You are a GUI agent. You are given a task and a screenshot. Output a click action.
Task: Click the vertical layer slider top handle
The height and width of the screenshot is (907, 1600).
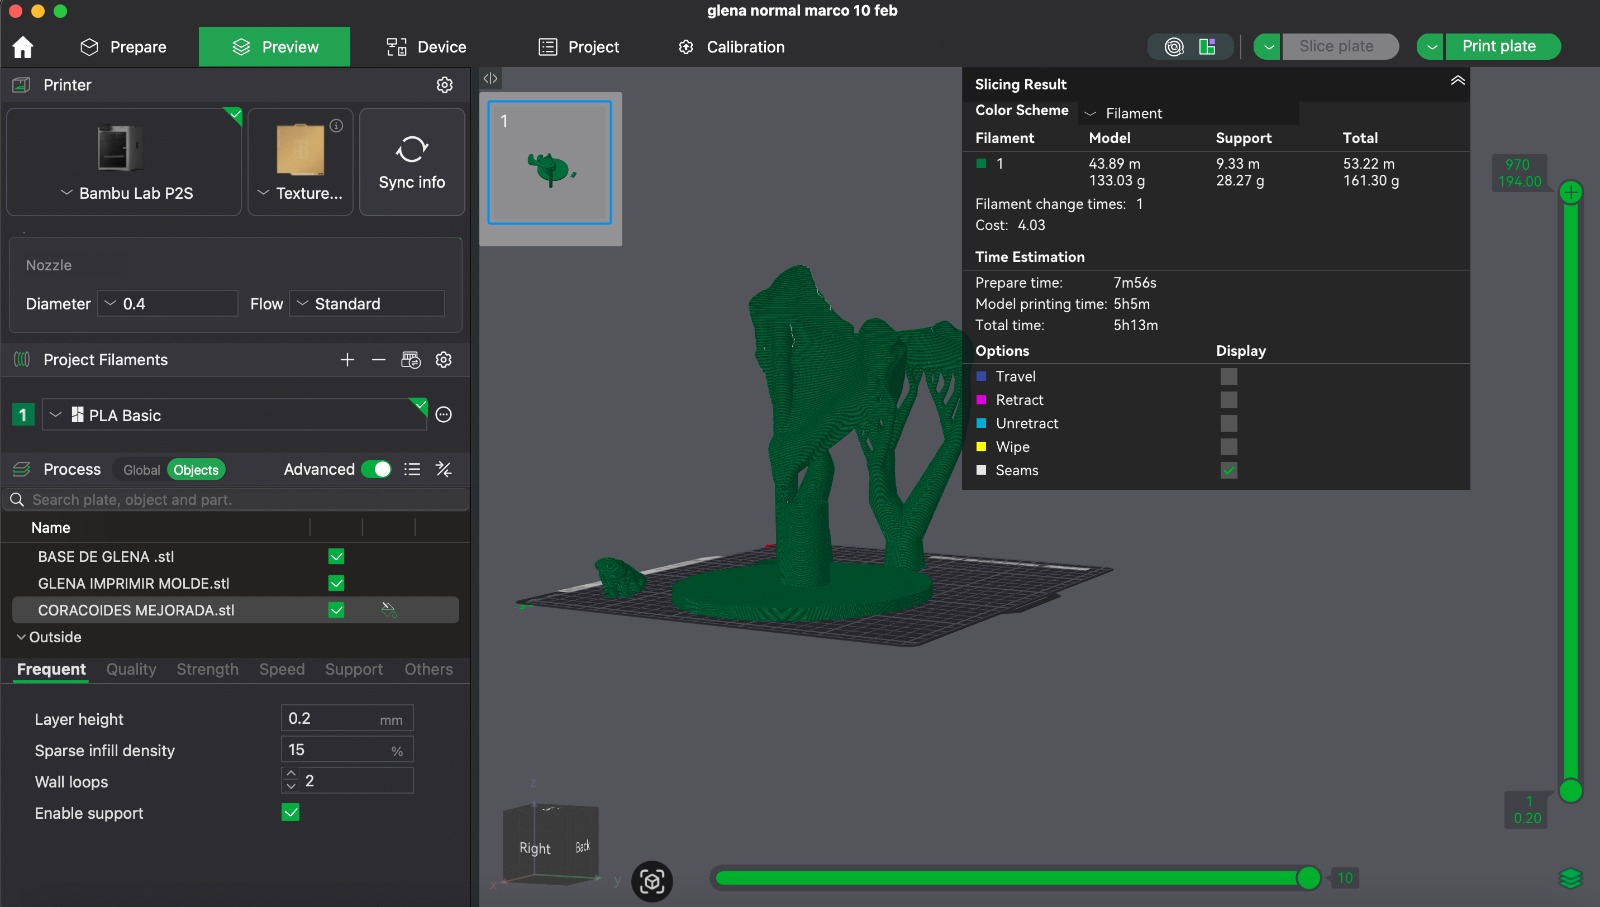coord(1571,192)
